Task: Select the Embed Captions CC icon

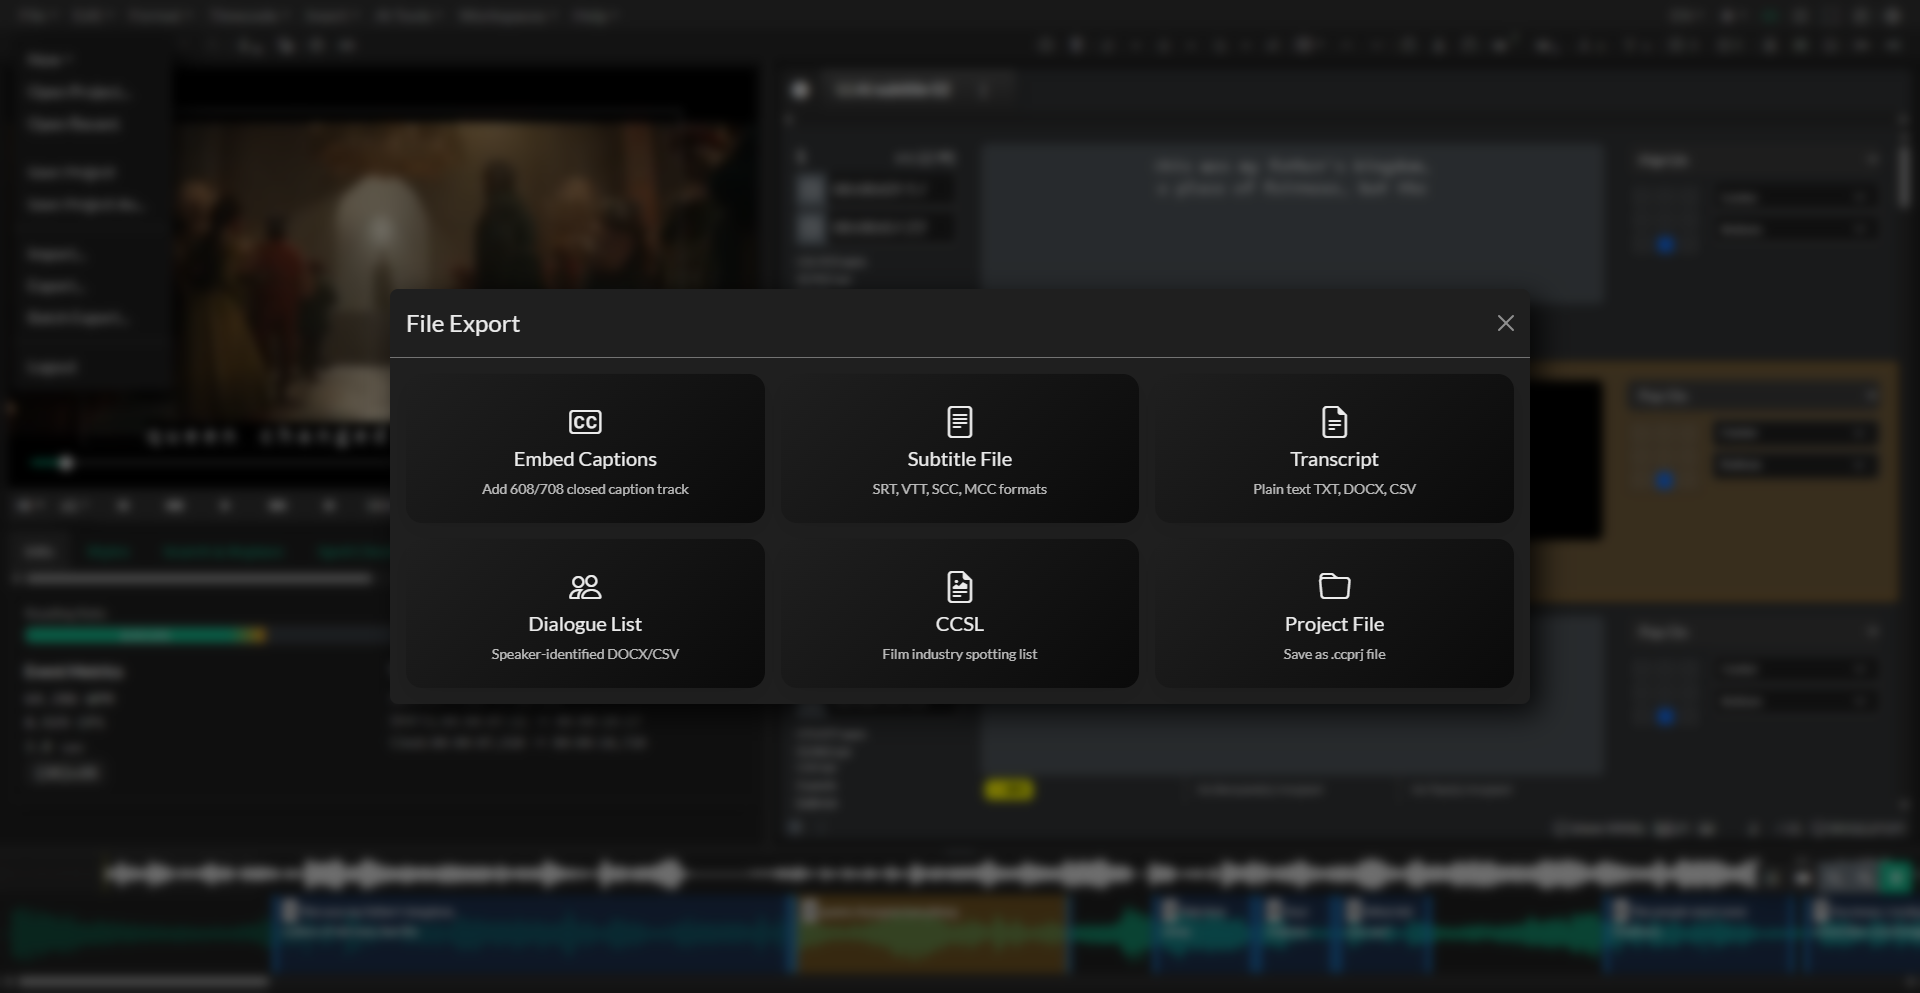Action: coord(585,422)
